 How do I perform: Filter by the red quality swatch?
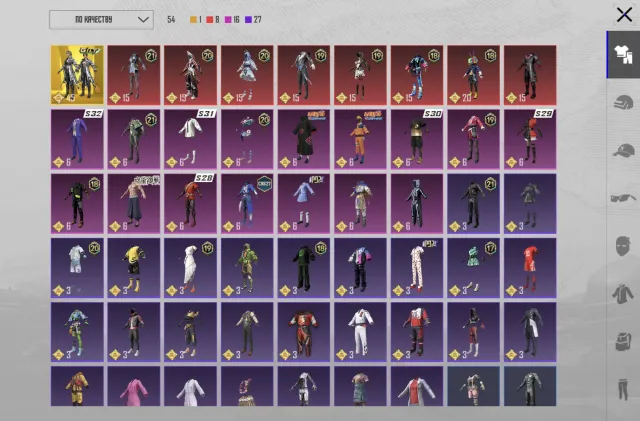point(212,20)
